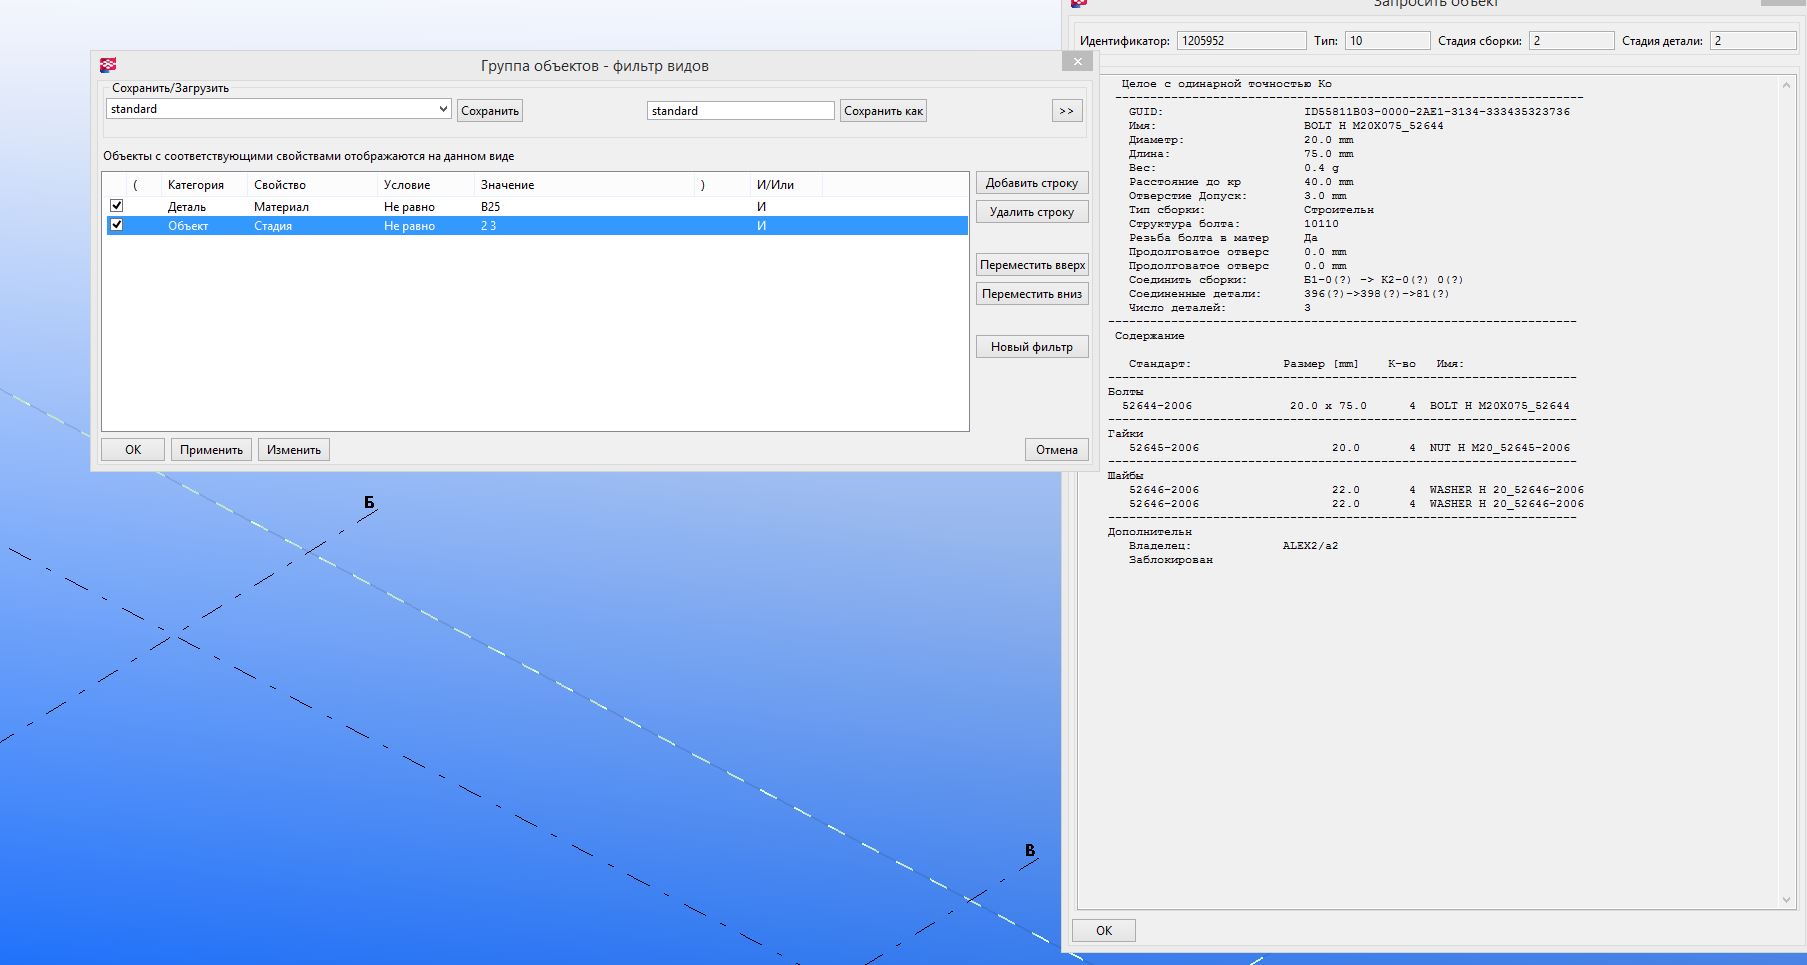Toggle checkbox for the Объект Стадия row
Image resolution: width=1807 pixels, height=965 pixels.
pyautogui.click(x=117, y=225)
